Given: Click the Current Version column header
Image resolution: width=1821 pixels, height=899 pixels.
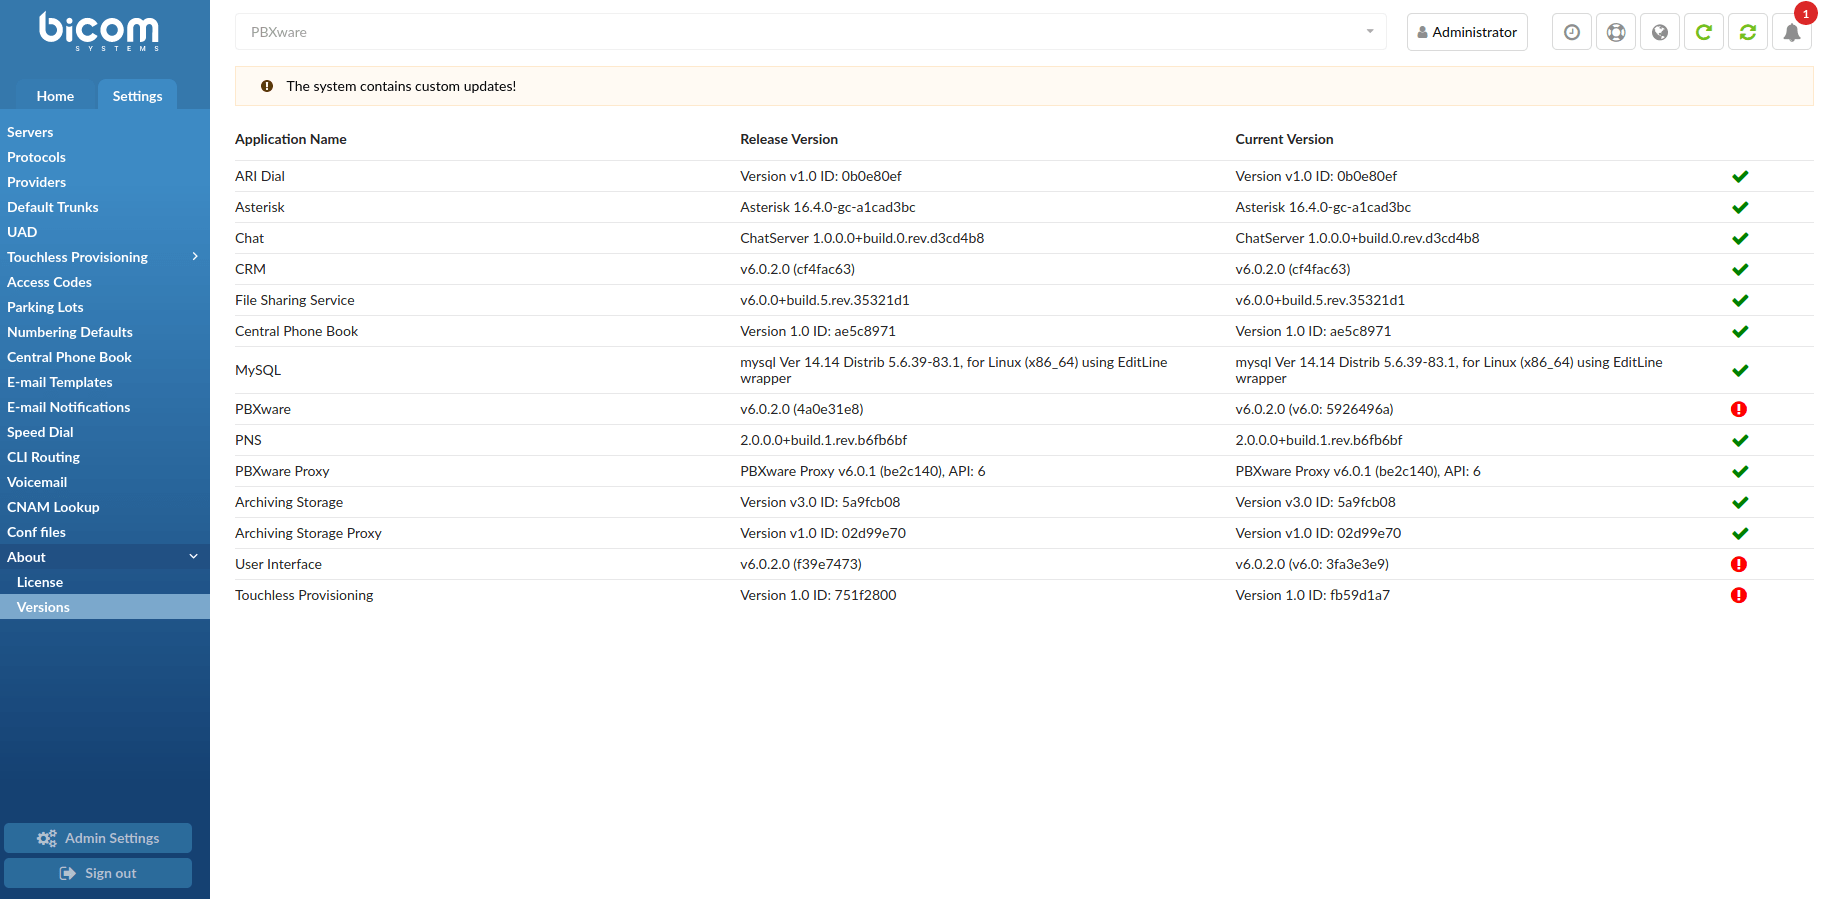Looking at the screenshot, I should pos(1284,139).
